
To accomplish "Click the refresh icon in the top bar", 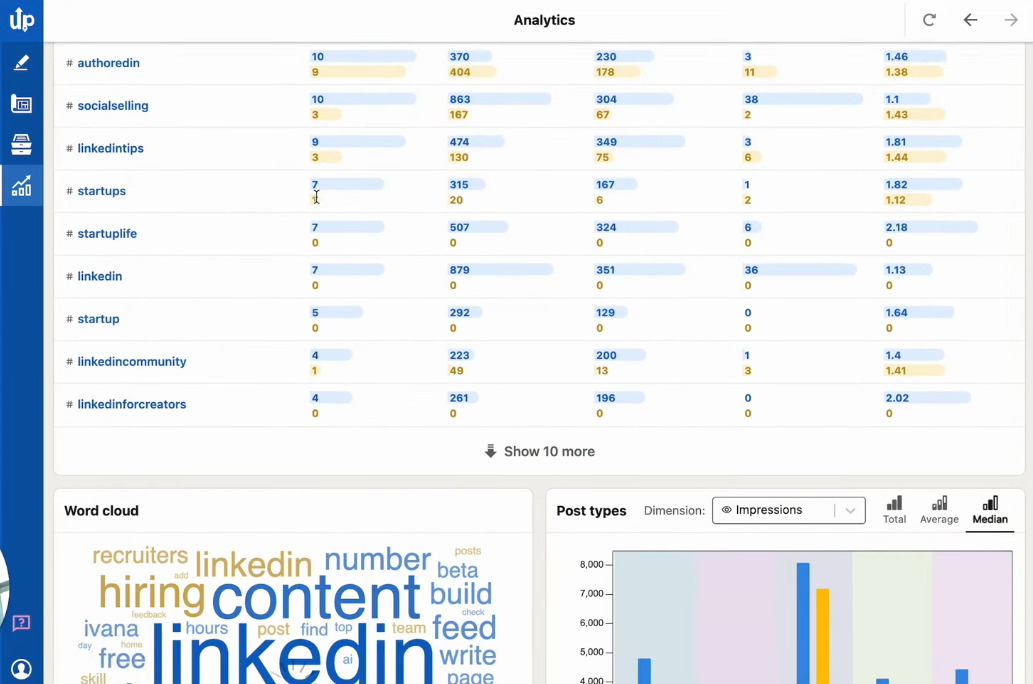I will pos(929,20).
